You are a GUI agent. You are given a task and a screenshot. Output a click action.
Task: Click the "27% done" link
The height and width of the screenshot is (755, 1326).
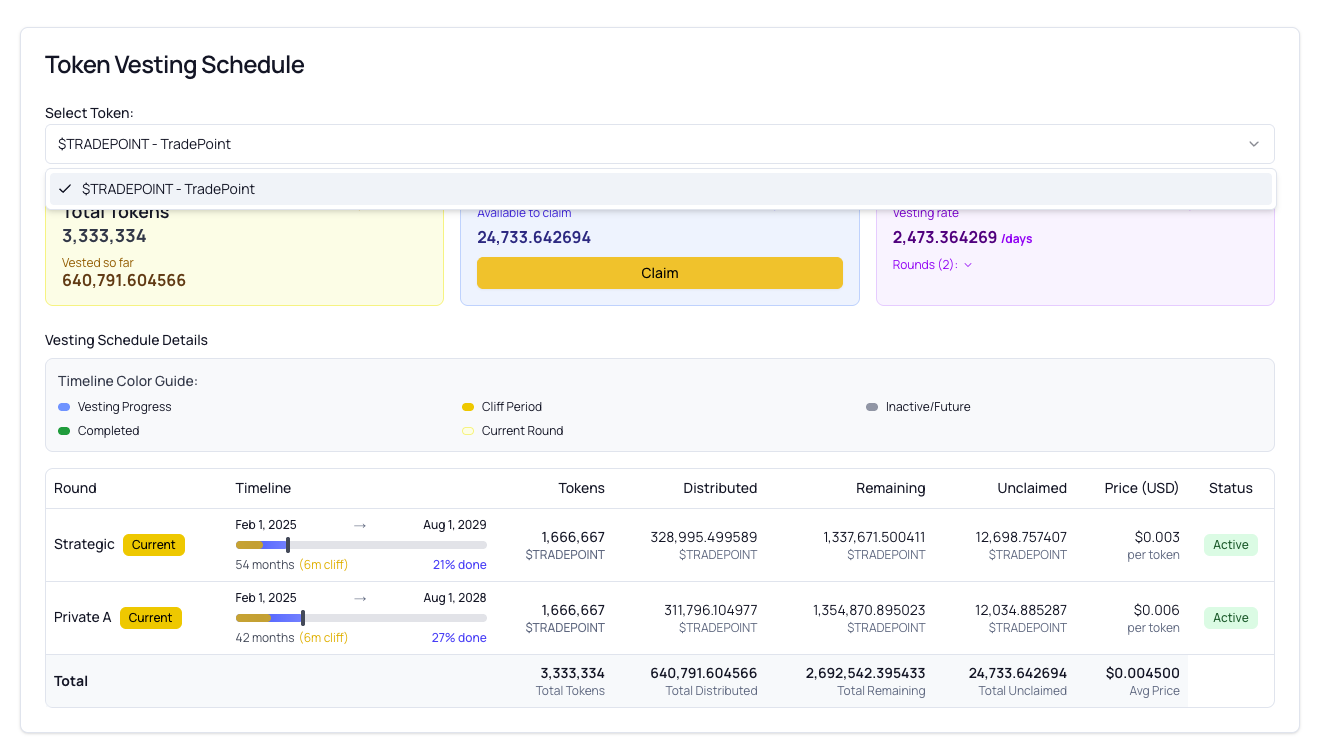(459, 637)
